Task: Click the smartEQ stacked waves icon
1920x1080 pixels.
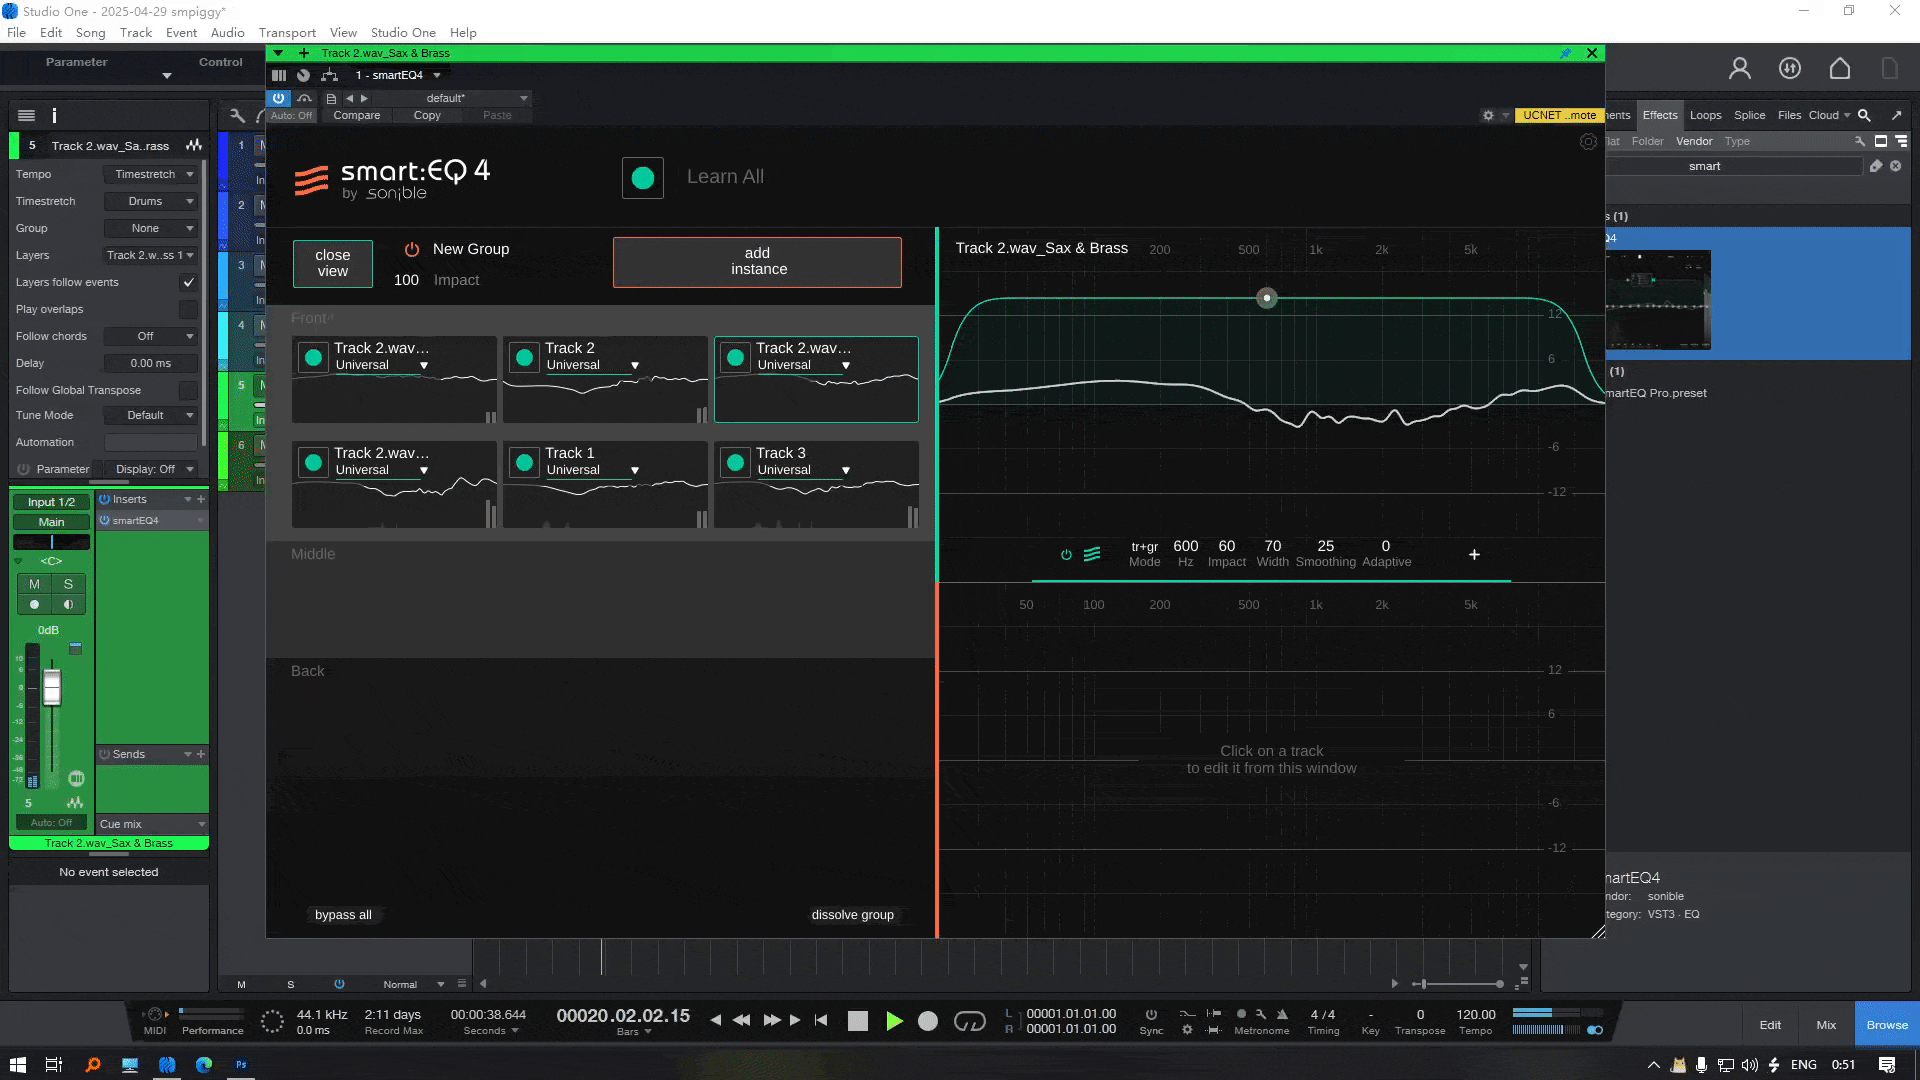Action: click(x=1092, y=554)
